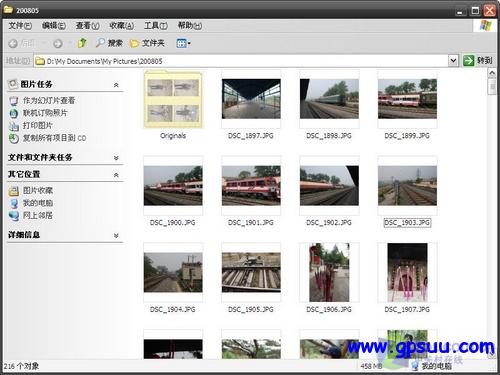Viewport: 500px width, 375px height.
Task: Open the Favorites (收藏) menu
Action: 122,26
